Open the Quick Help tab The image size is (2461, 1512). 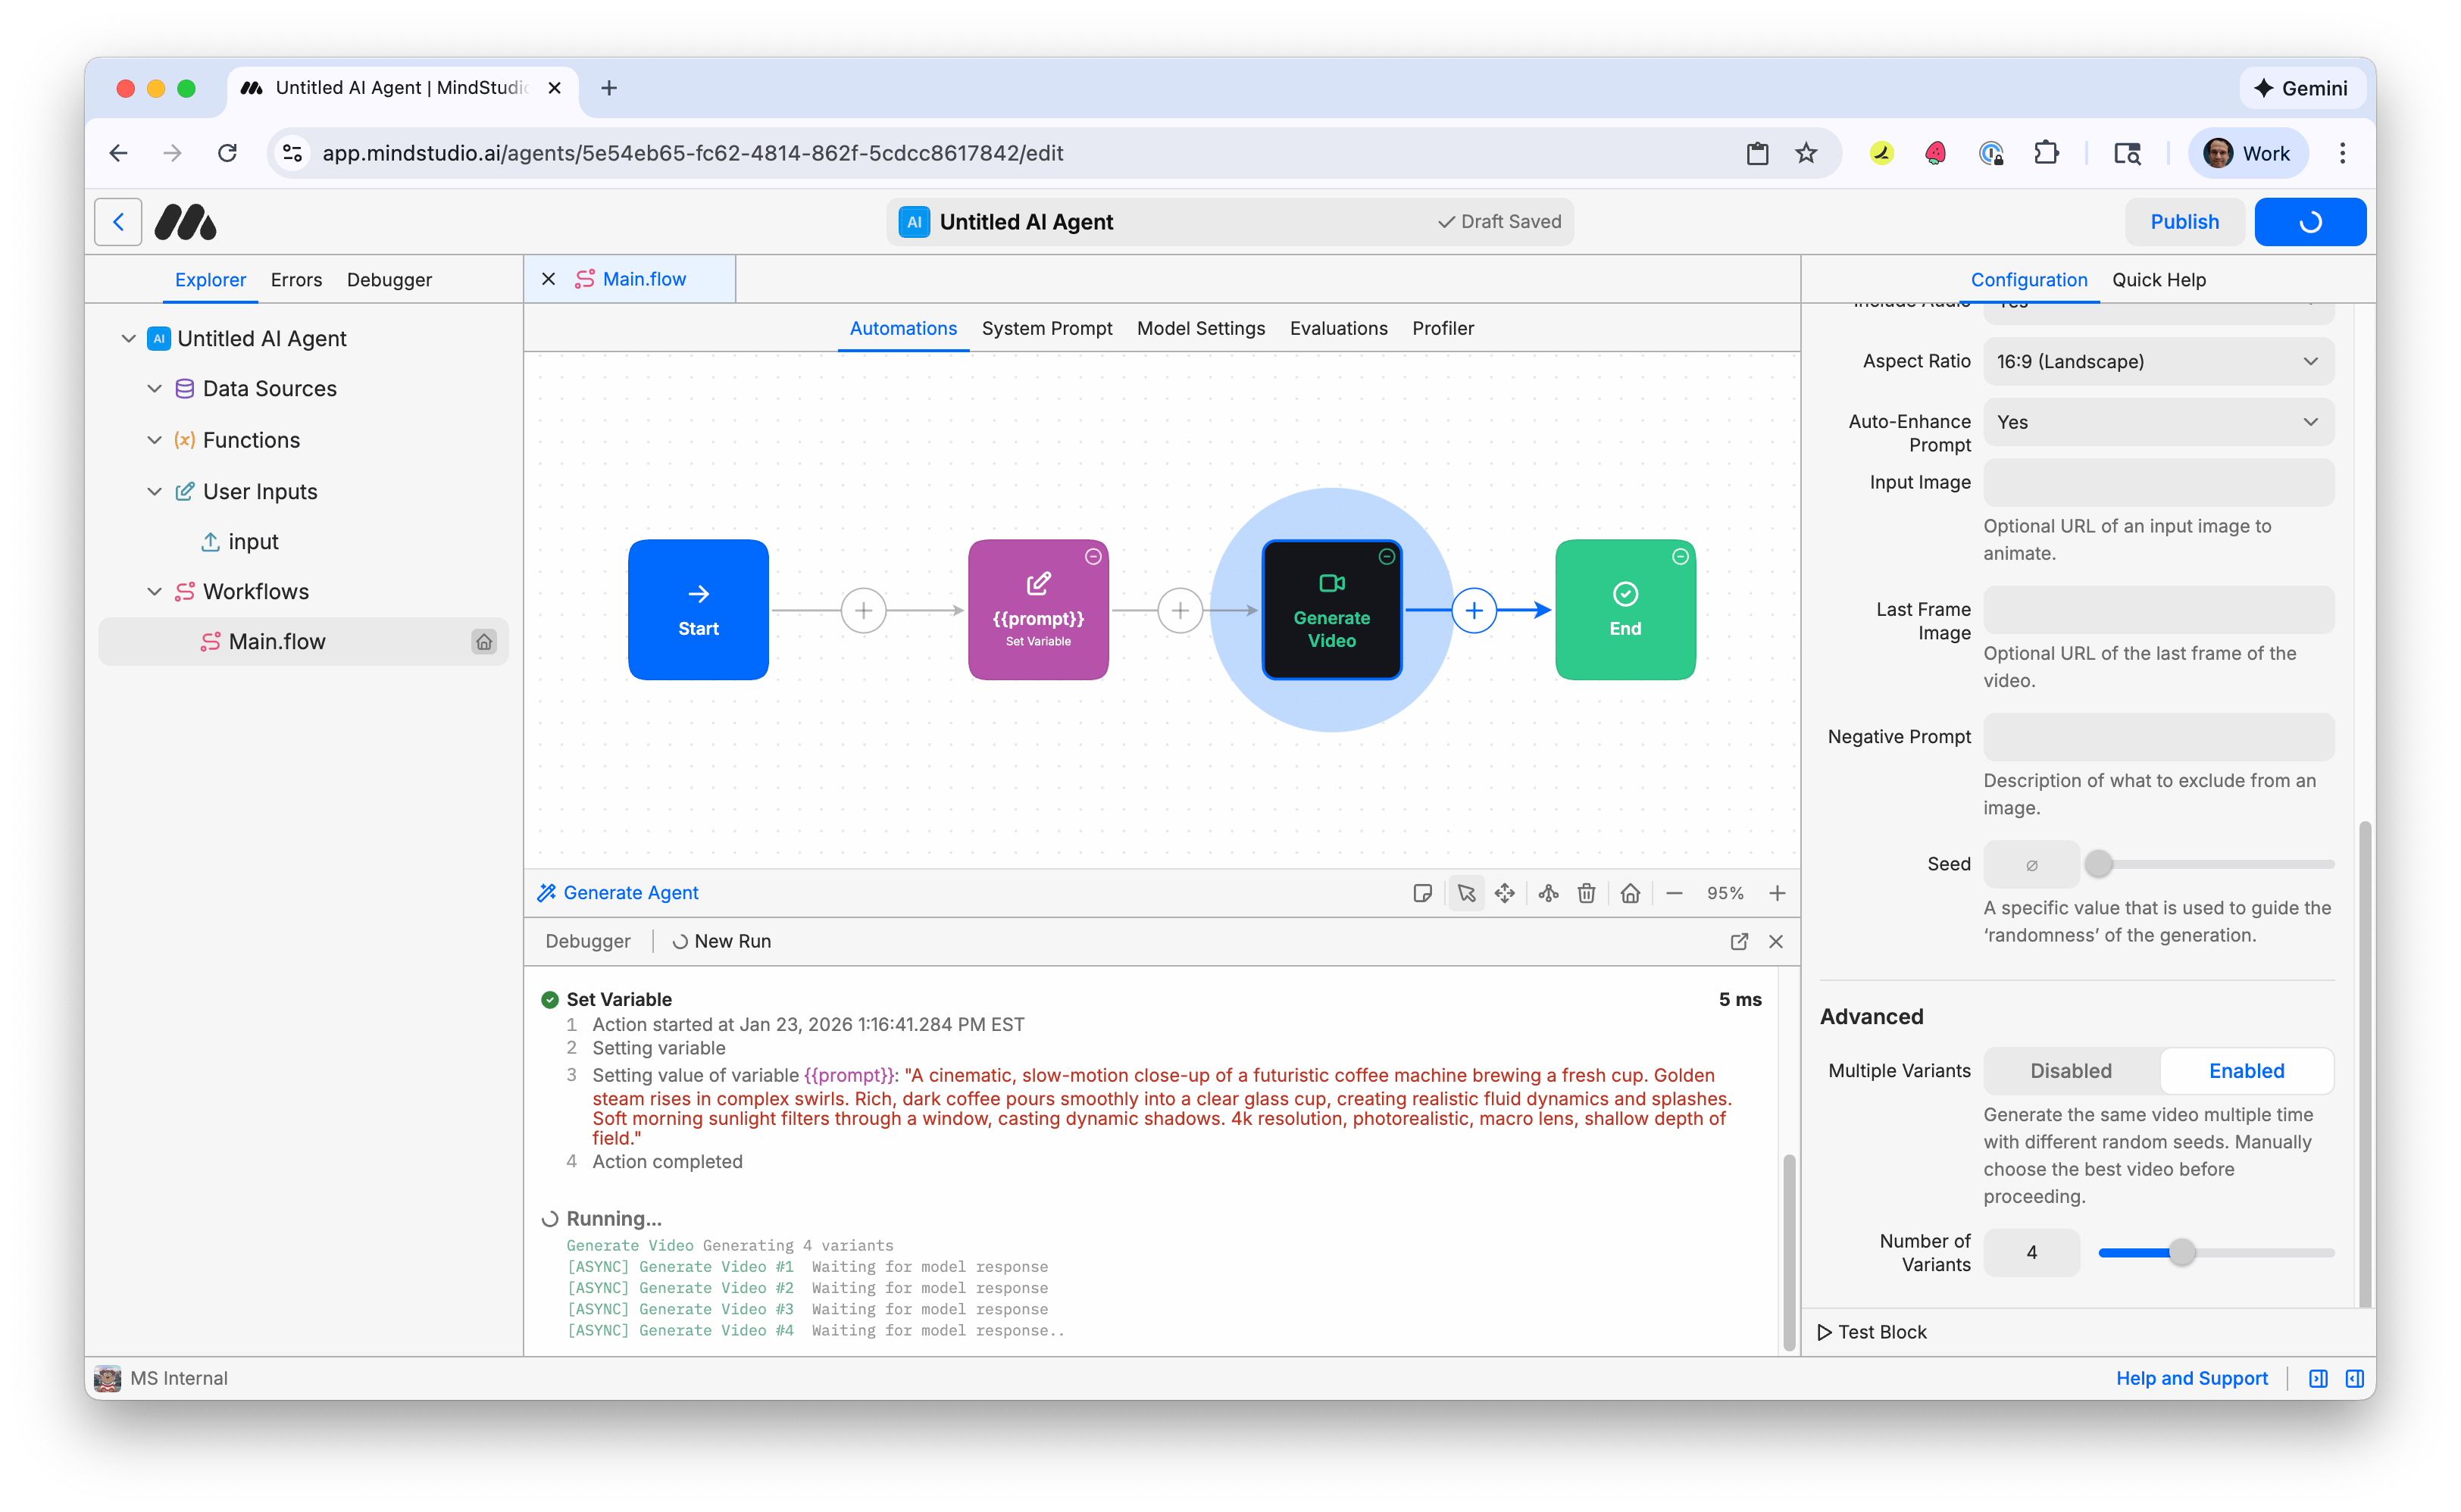[2158, 280]
